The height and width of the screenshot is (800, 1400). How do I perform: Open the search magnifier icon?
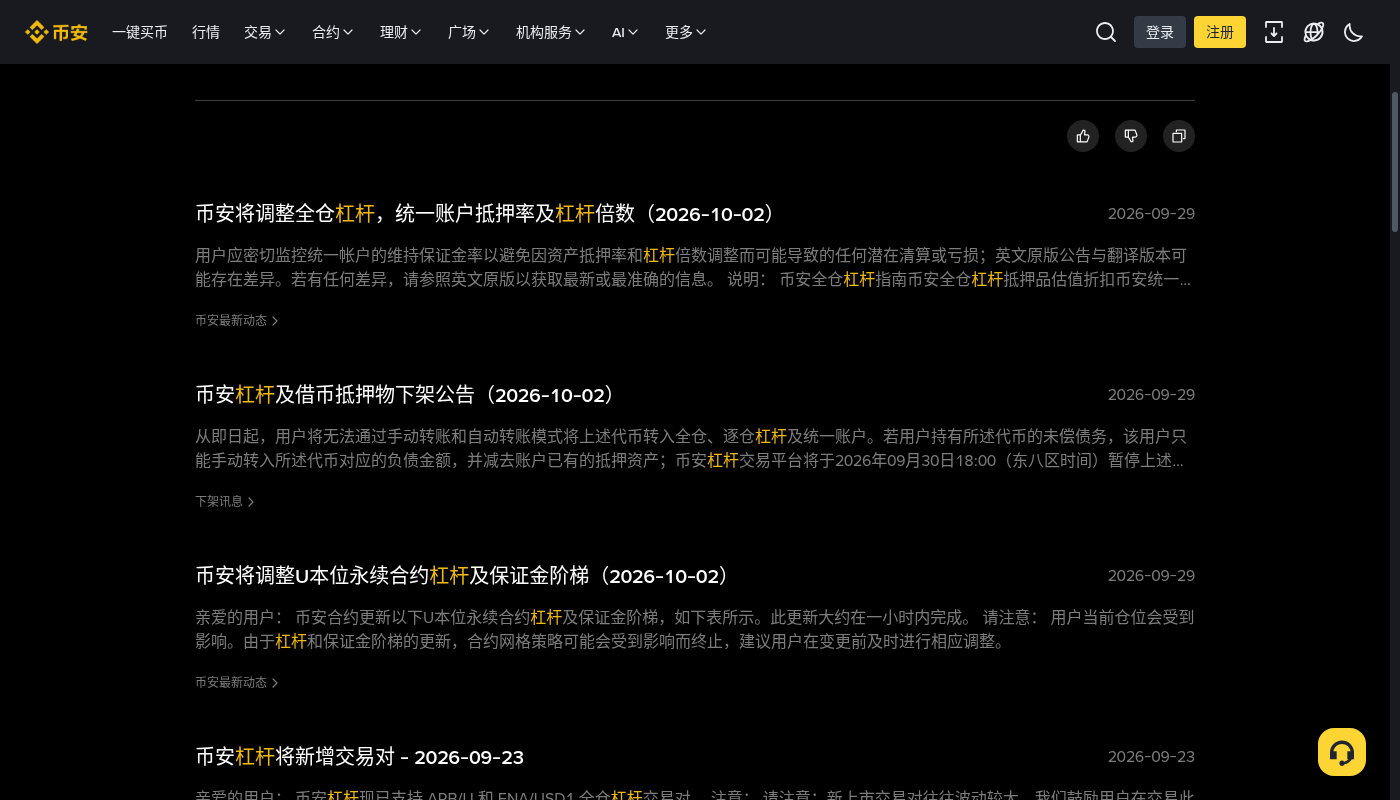point(1106,32)
